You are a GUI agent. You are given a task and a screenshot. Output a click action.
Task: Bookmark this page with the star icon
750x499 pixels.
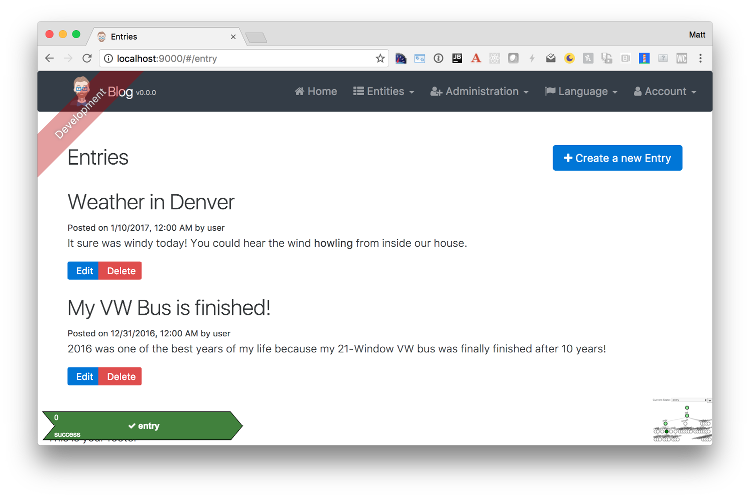[x=380, y=58]
